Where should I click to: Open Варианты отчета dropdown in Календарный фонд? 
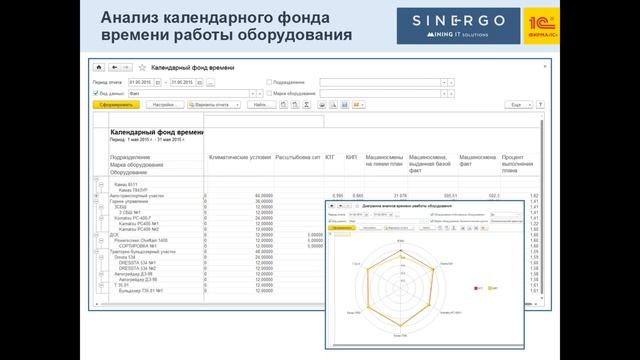tap(214, 105)
